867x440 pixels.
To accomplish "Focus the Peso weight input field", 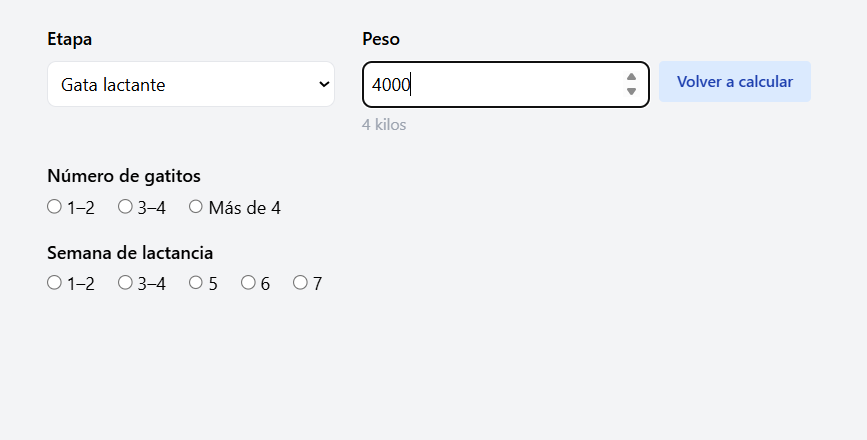I will 490,85.
